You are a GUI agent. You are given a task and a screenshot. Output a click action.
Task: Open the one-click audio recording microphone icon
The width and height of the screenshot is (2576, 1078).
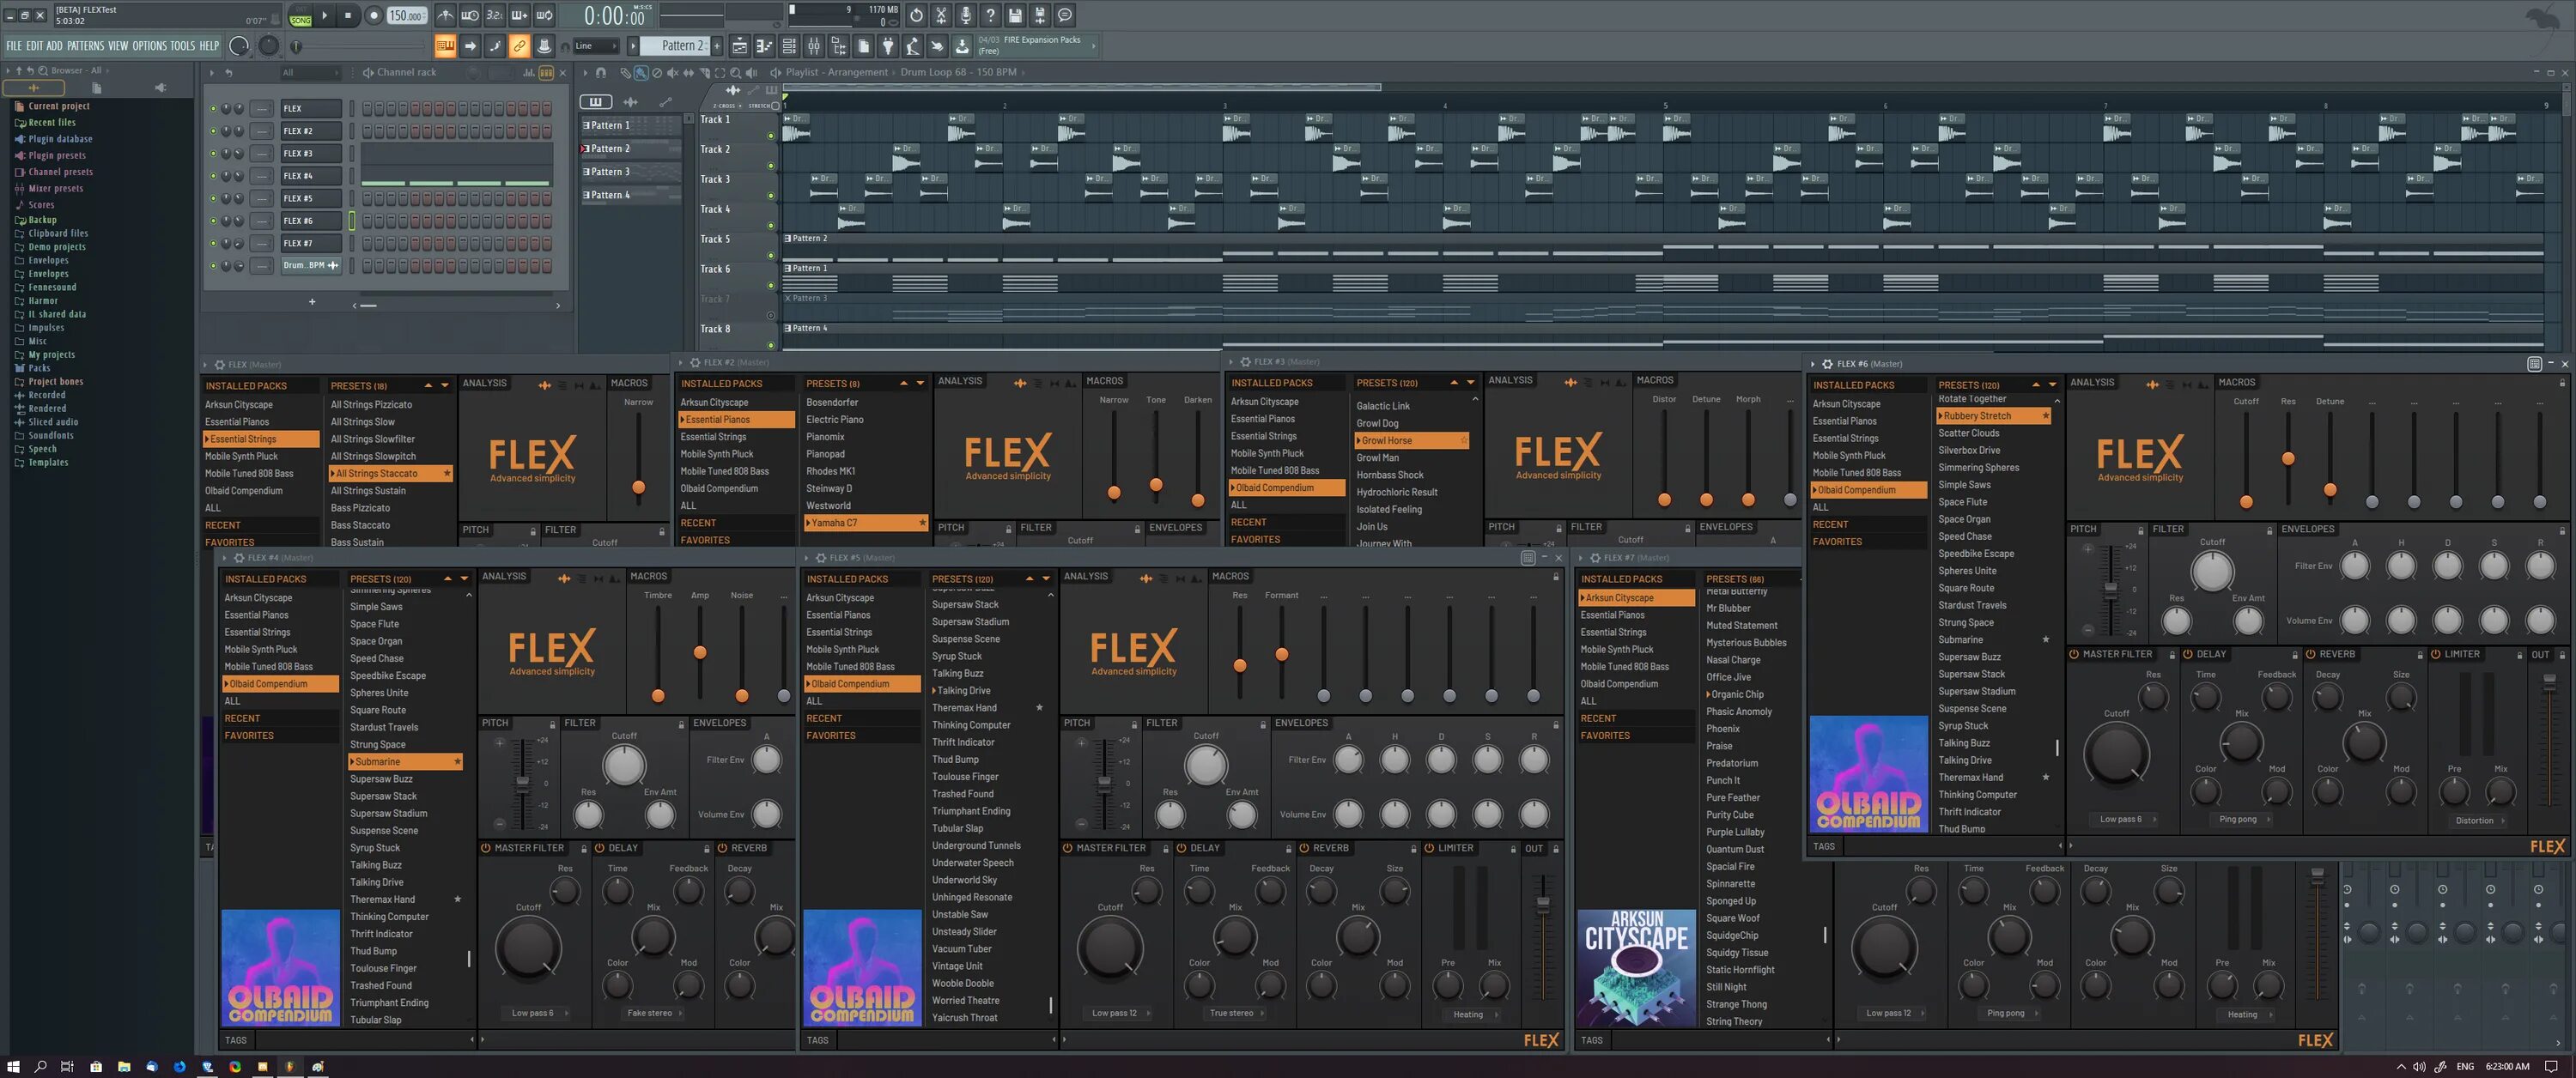965,15
